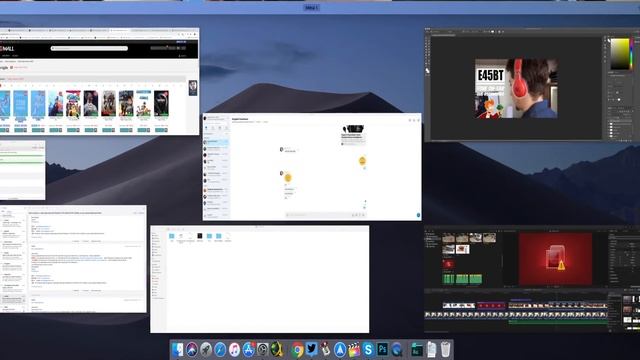
Task: Bring the Finder window to front
Action: click(260, 279)
